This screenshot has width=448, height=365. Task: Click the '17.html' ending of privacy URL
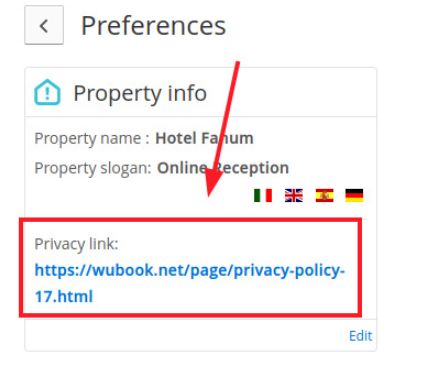[64, 296]
